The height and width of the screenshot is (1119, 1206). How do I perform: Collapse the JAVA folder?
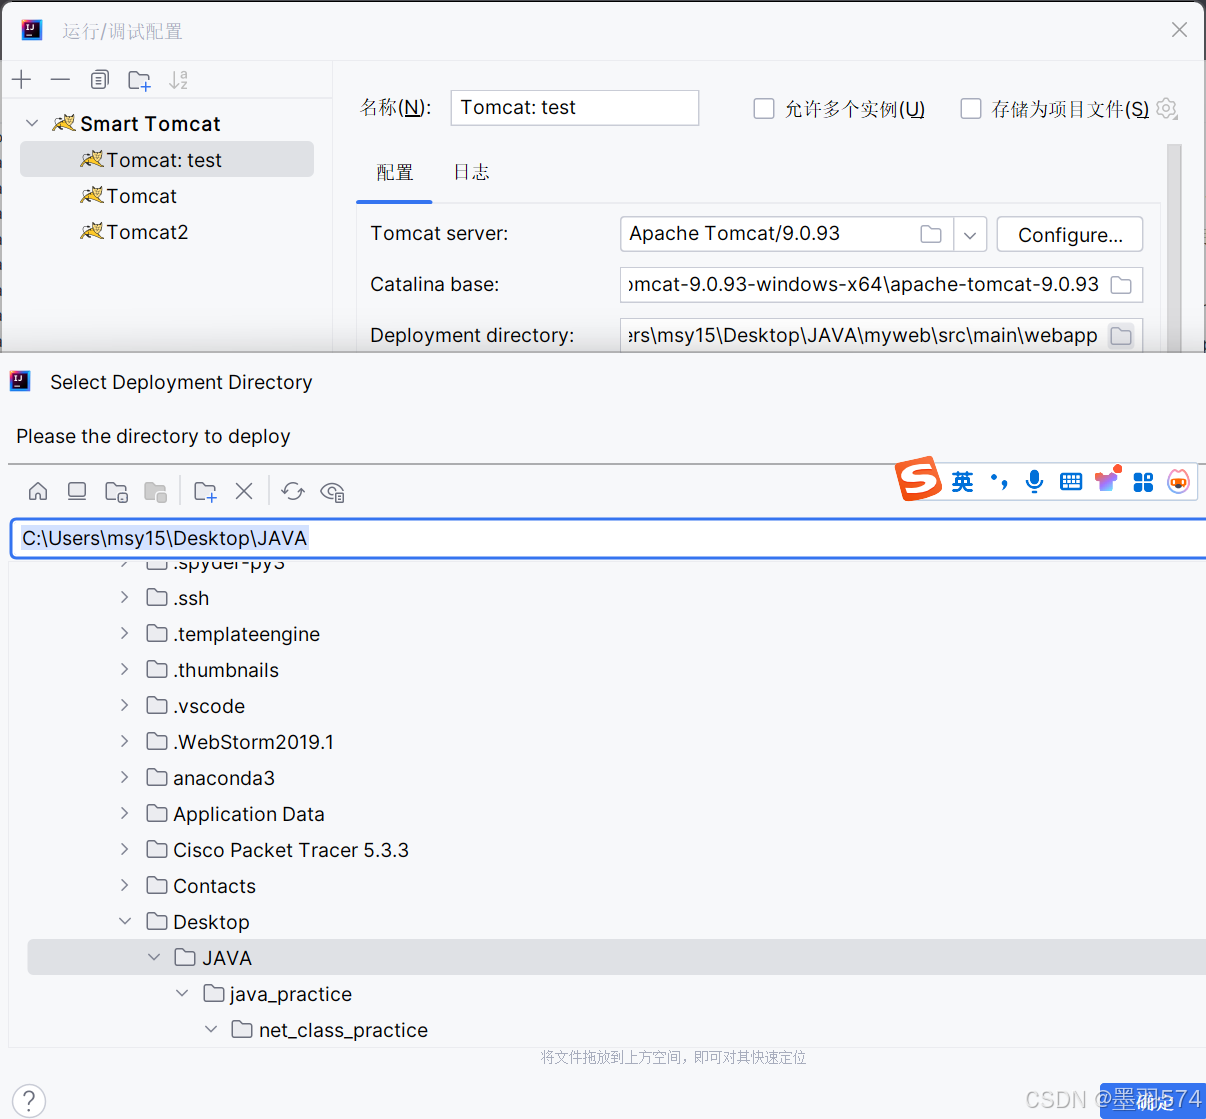click(154, 957)
